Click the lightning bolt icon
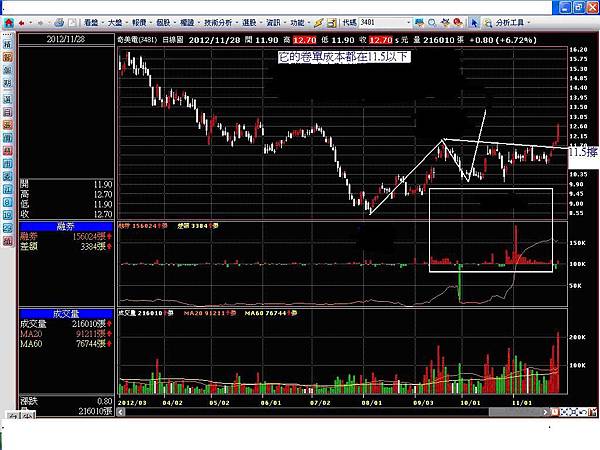Screen dimensions: 600x450 point(318,23)
